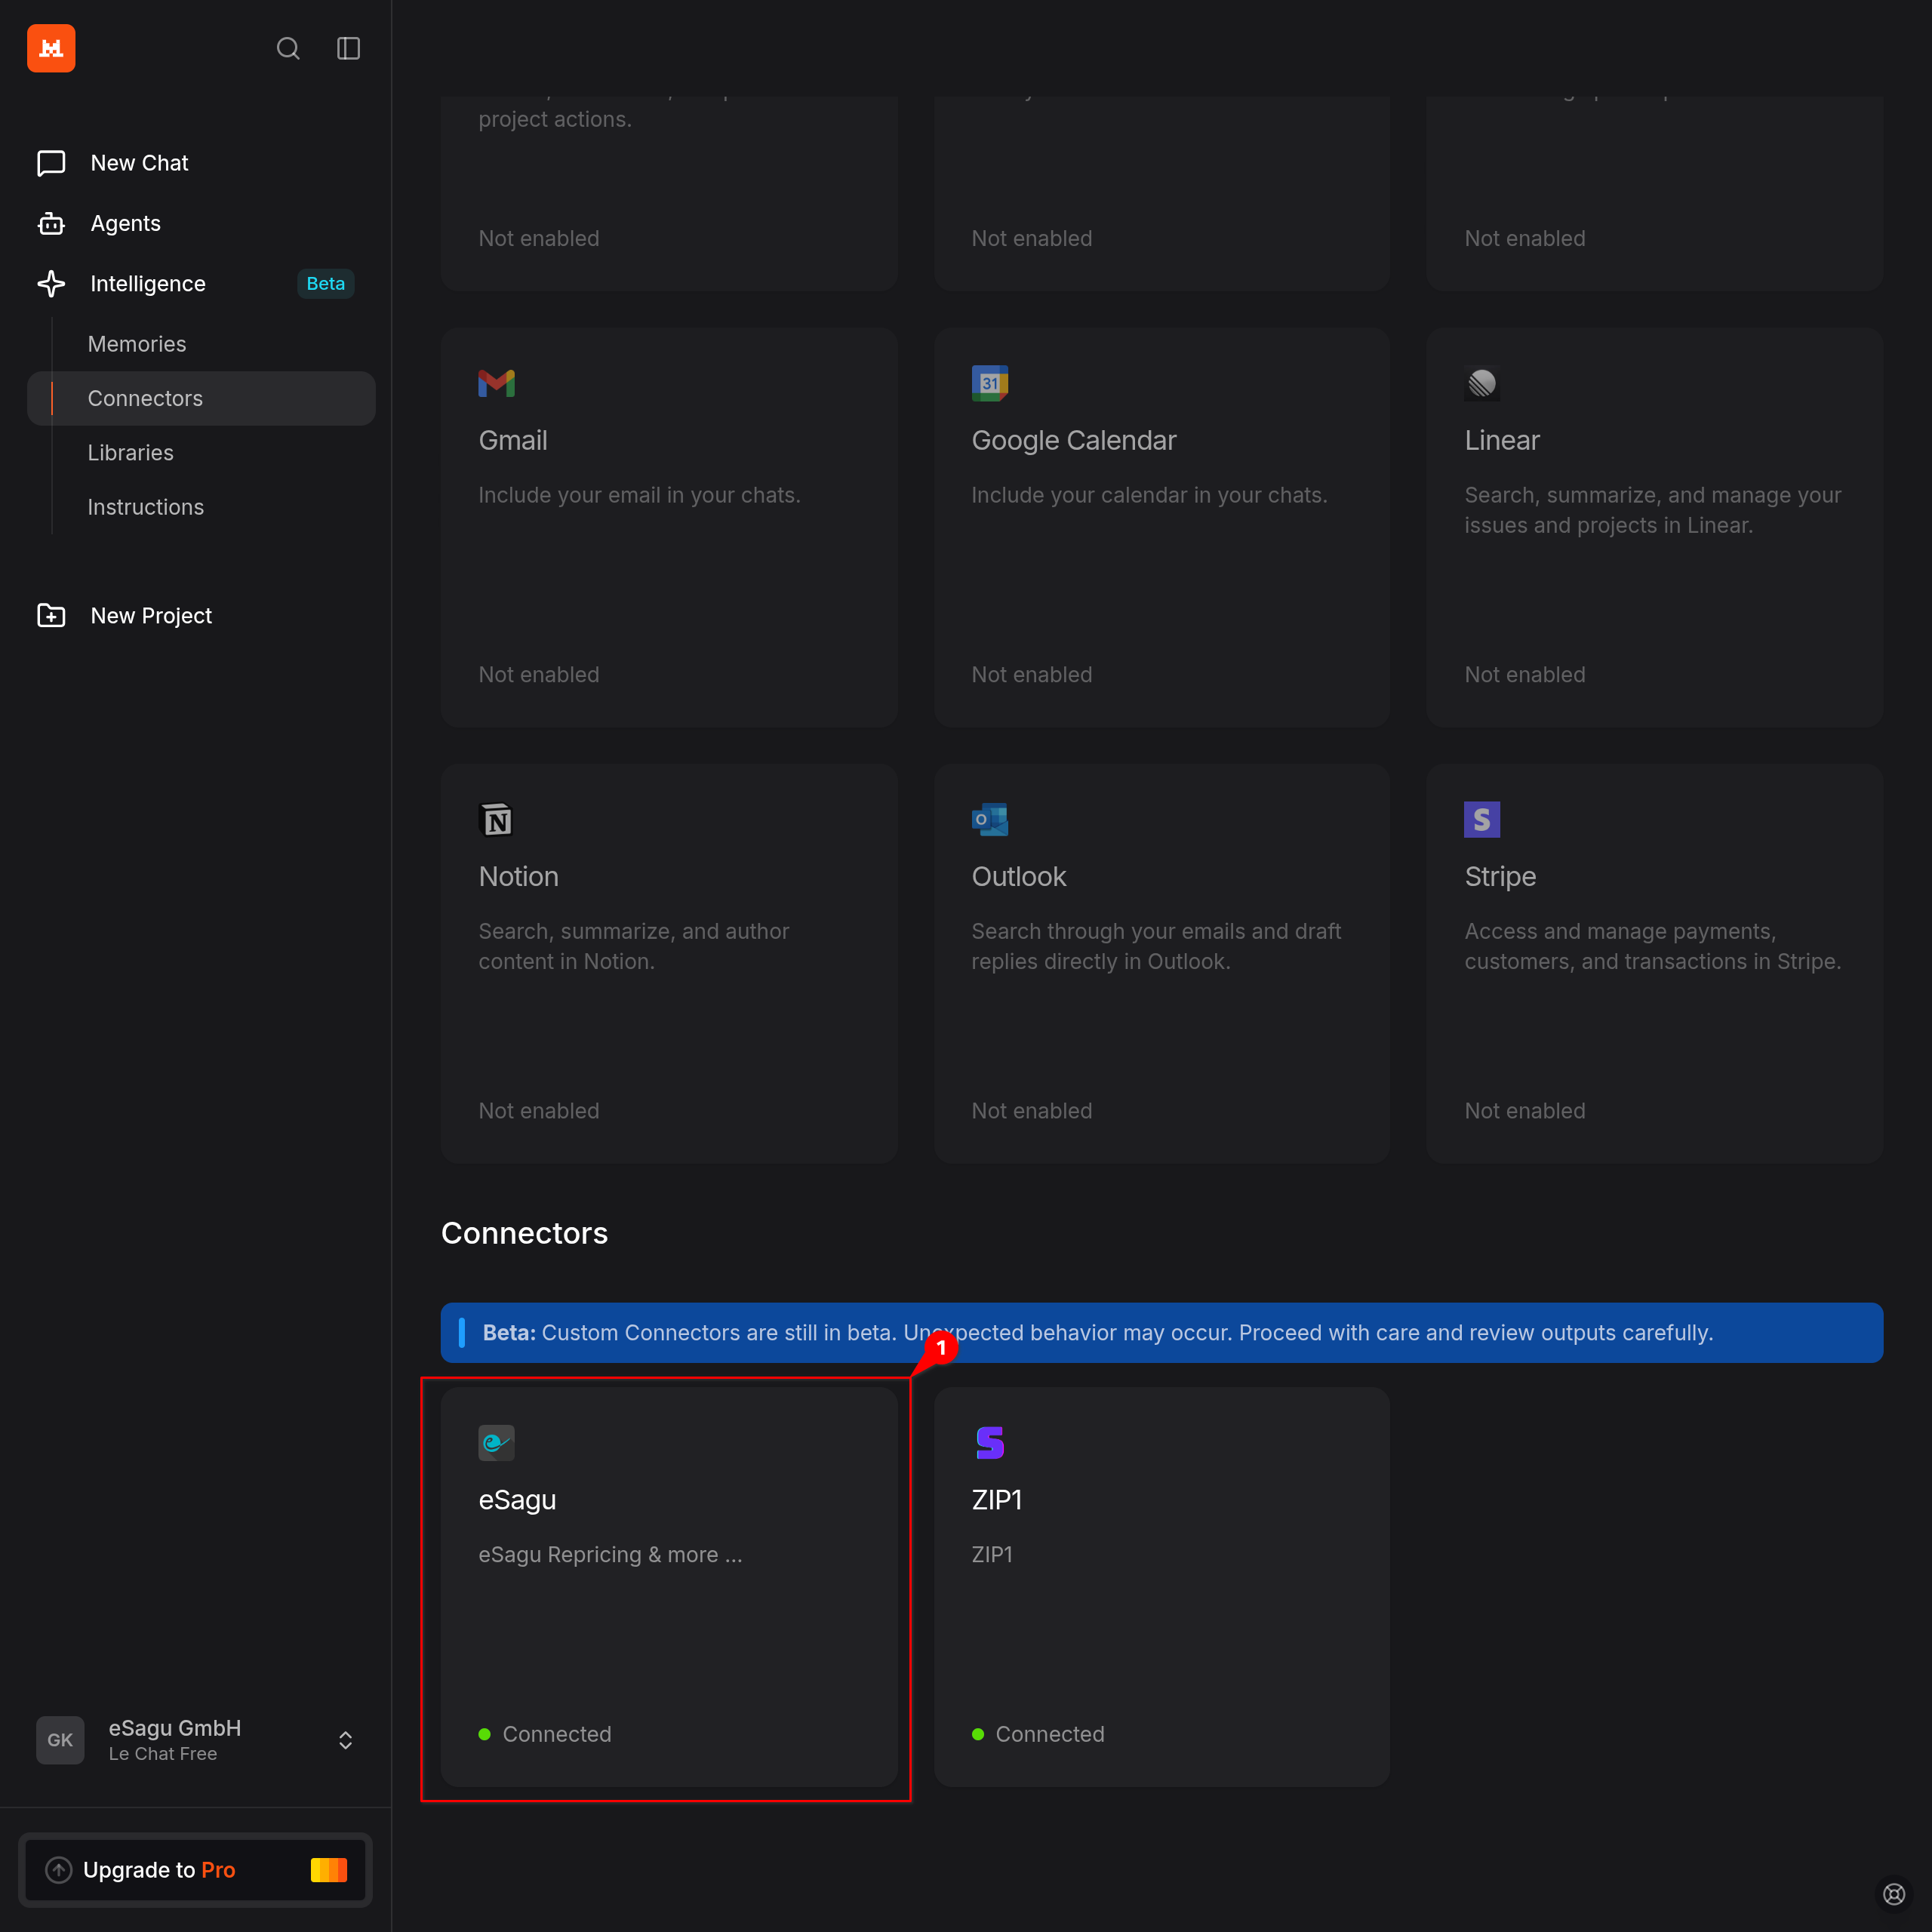Click the Notion connector icon
This screenshot has width=1932, height=1932.
tap(496, 819)
